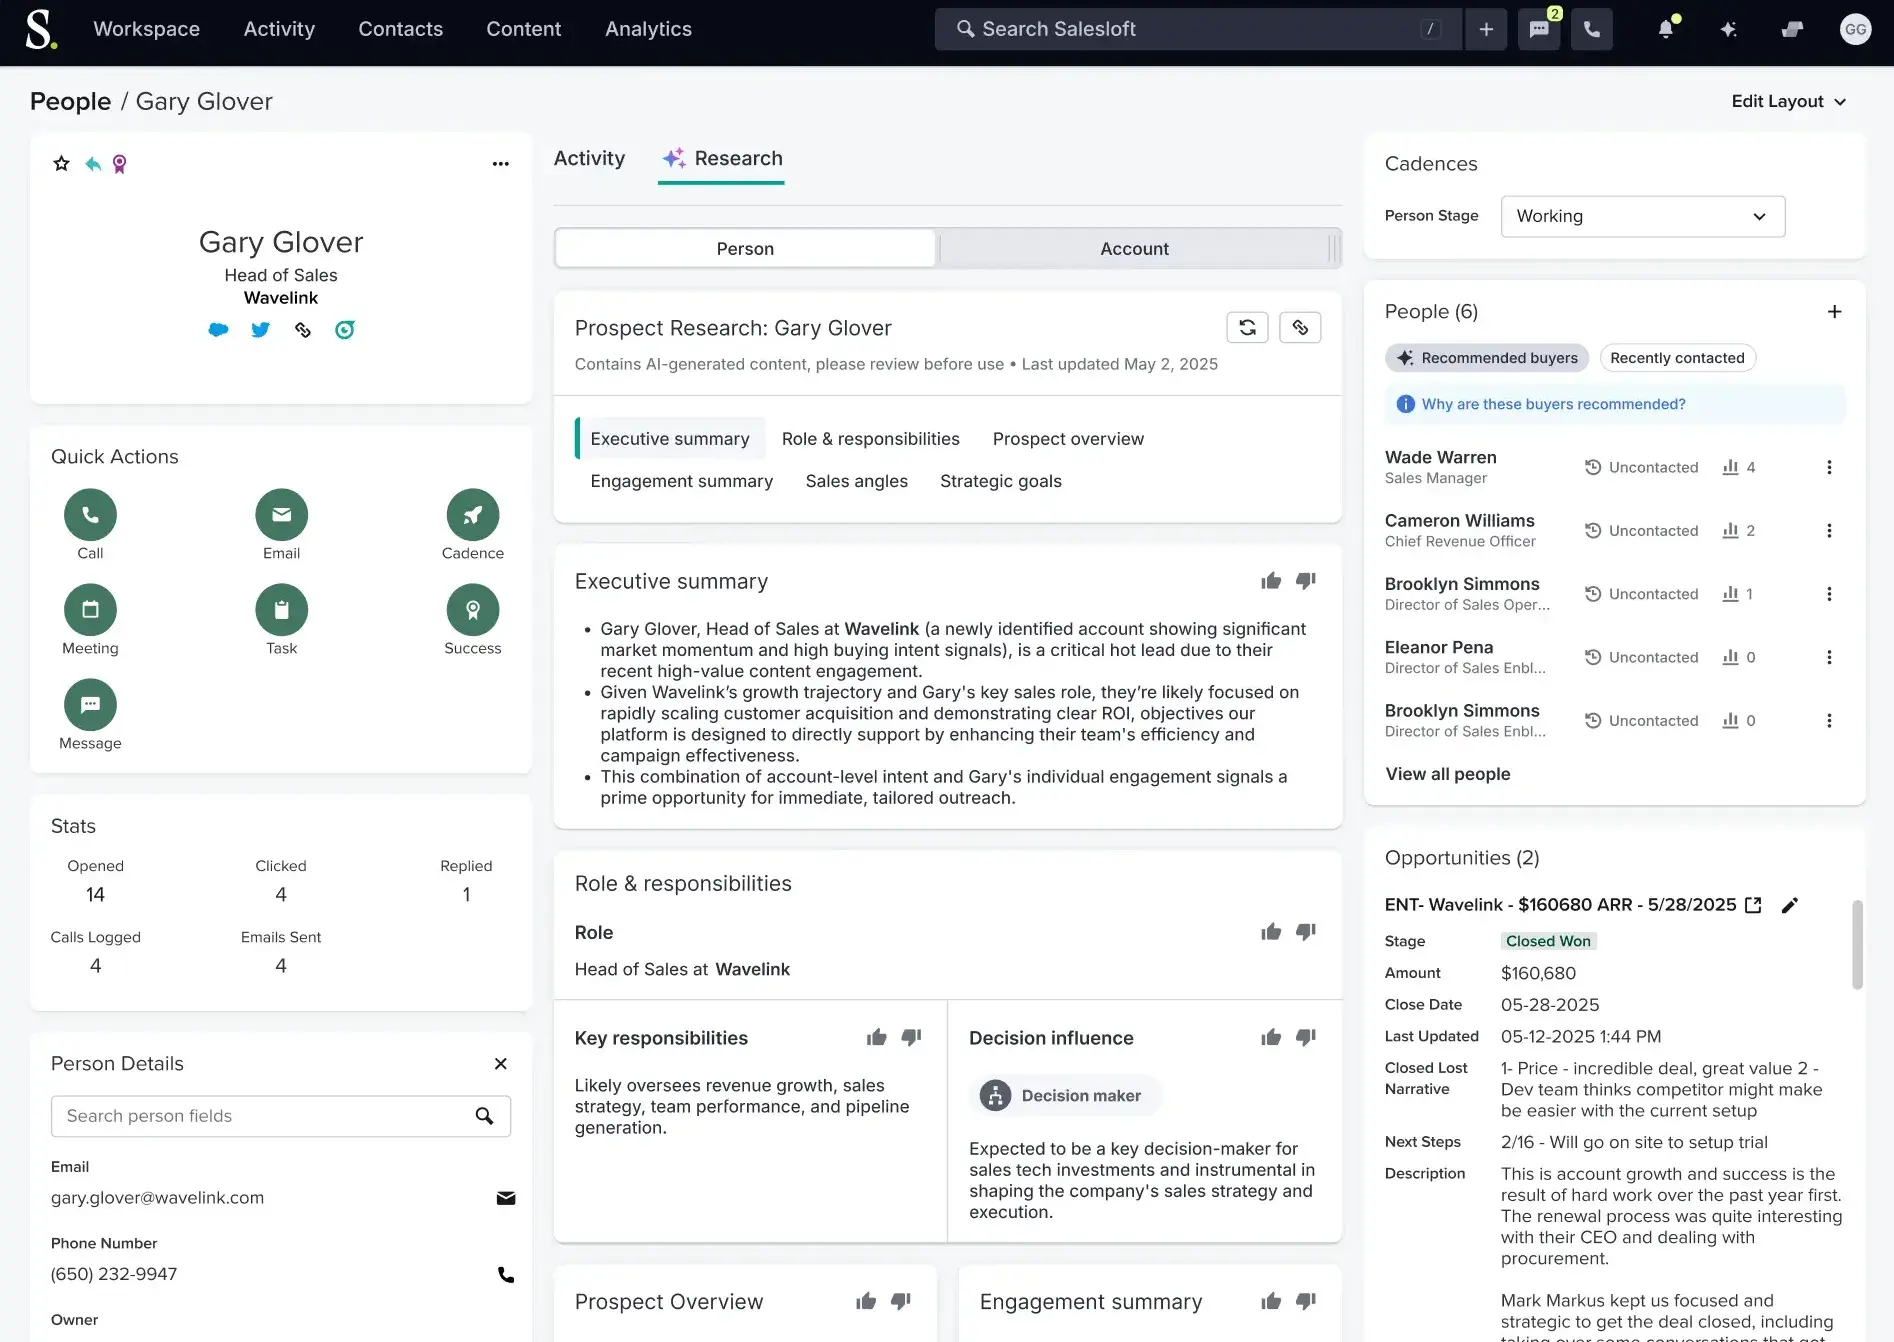Give thumbs up on Executive summary
Viewport: 1894px width, 1342px height.
pos(1270,580)
